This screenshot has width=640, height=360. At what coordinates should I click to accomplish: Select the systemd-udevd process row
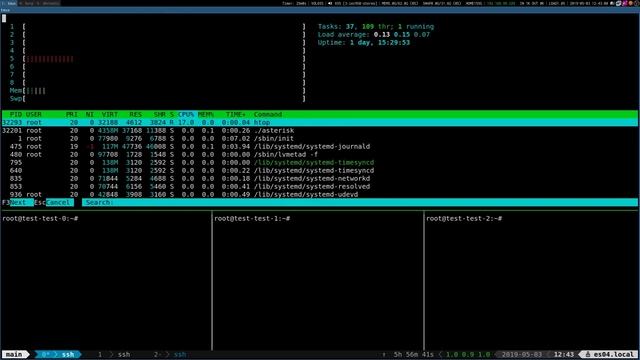point(320,195)
